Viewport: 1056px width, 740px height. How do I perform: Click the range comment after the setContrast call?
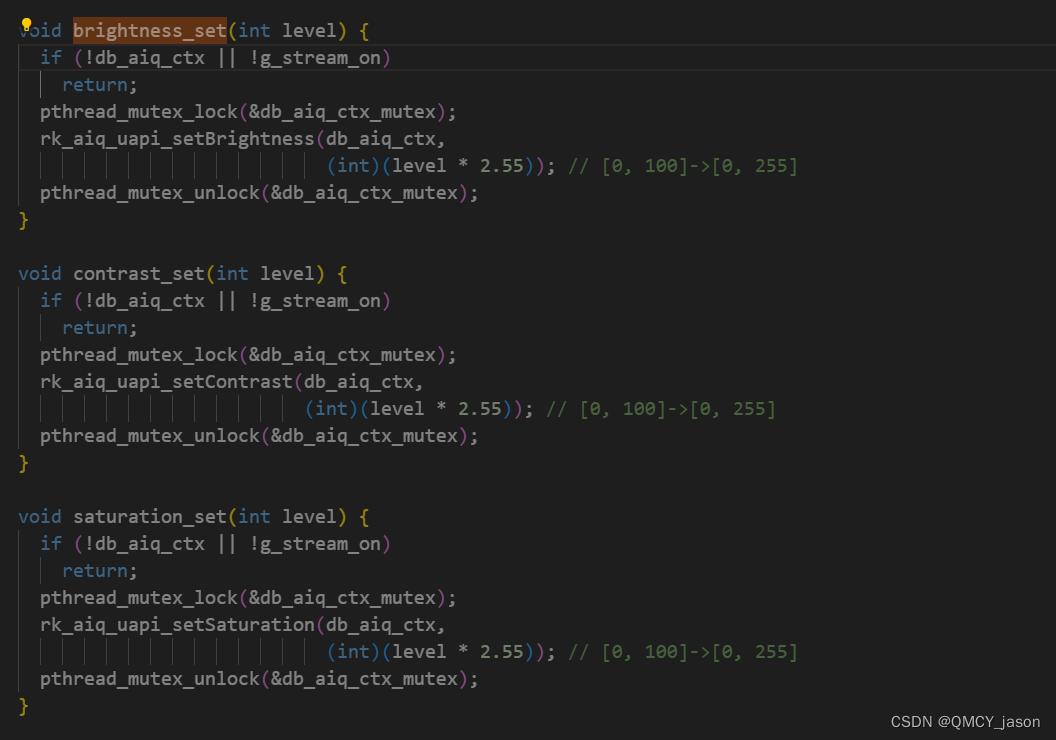pos(661,409)
